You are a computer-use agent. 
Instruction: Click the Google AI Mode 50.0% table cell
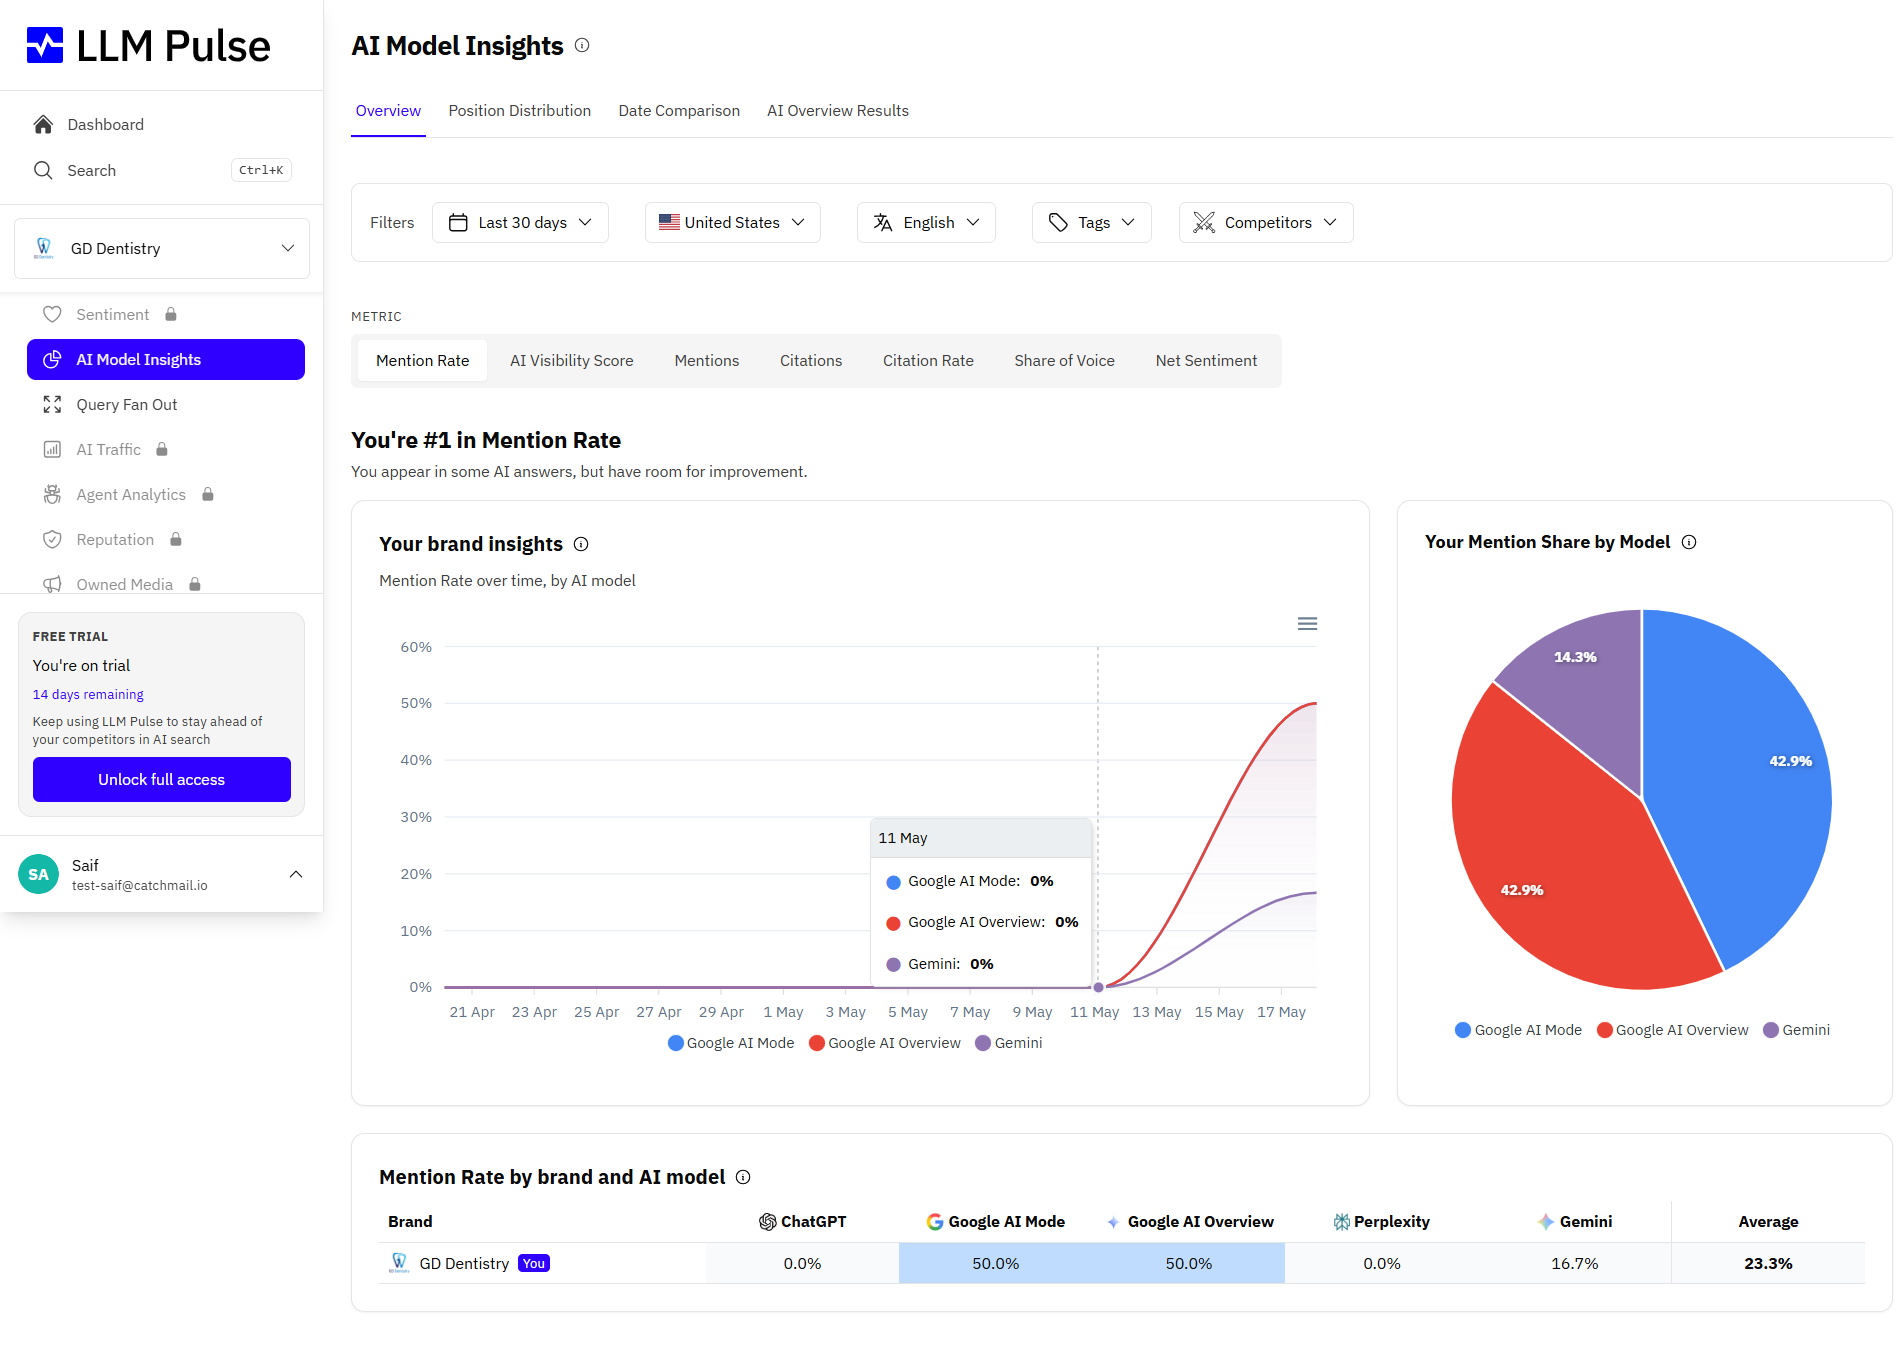pyautogui.click(x=995, y=1263)
